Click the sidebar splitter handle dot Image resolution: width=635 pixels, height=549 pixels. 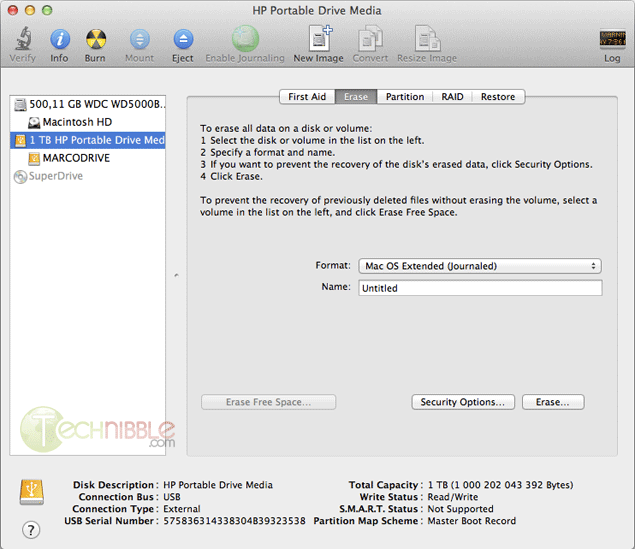point(176,275)
